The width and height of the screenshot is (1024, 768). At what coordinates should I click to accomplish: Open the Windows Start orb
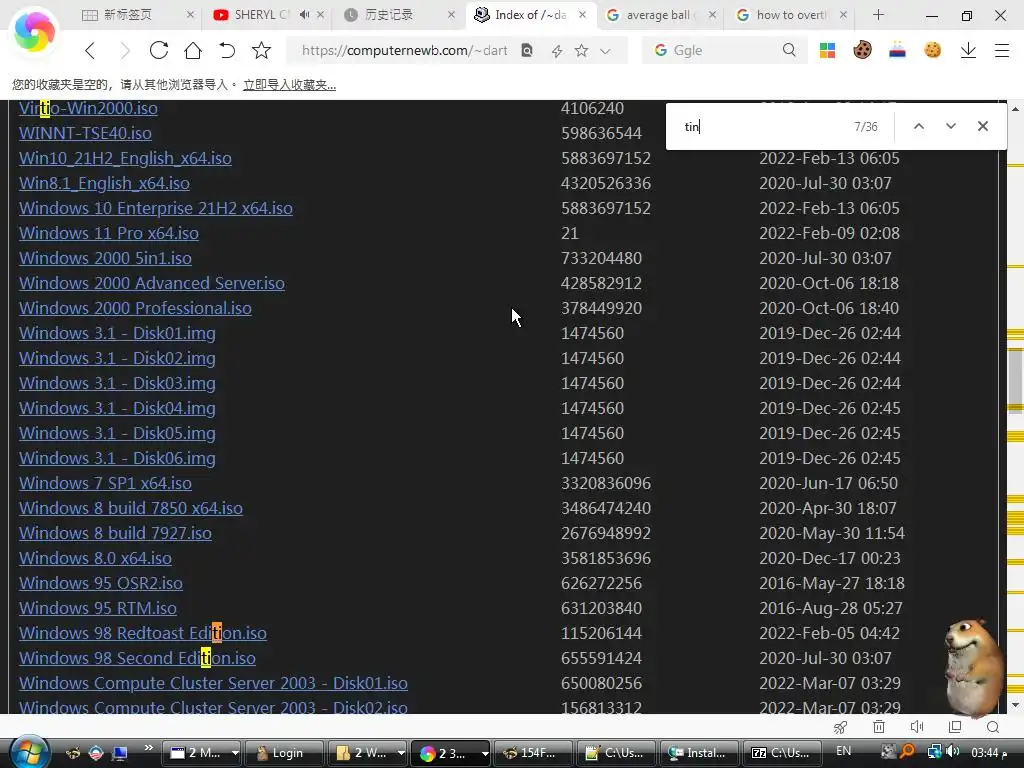point(29,752)
